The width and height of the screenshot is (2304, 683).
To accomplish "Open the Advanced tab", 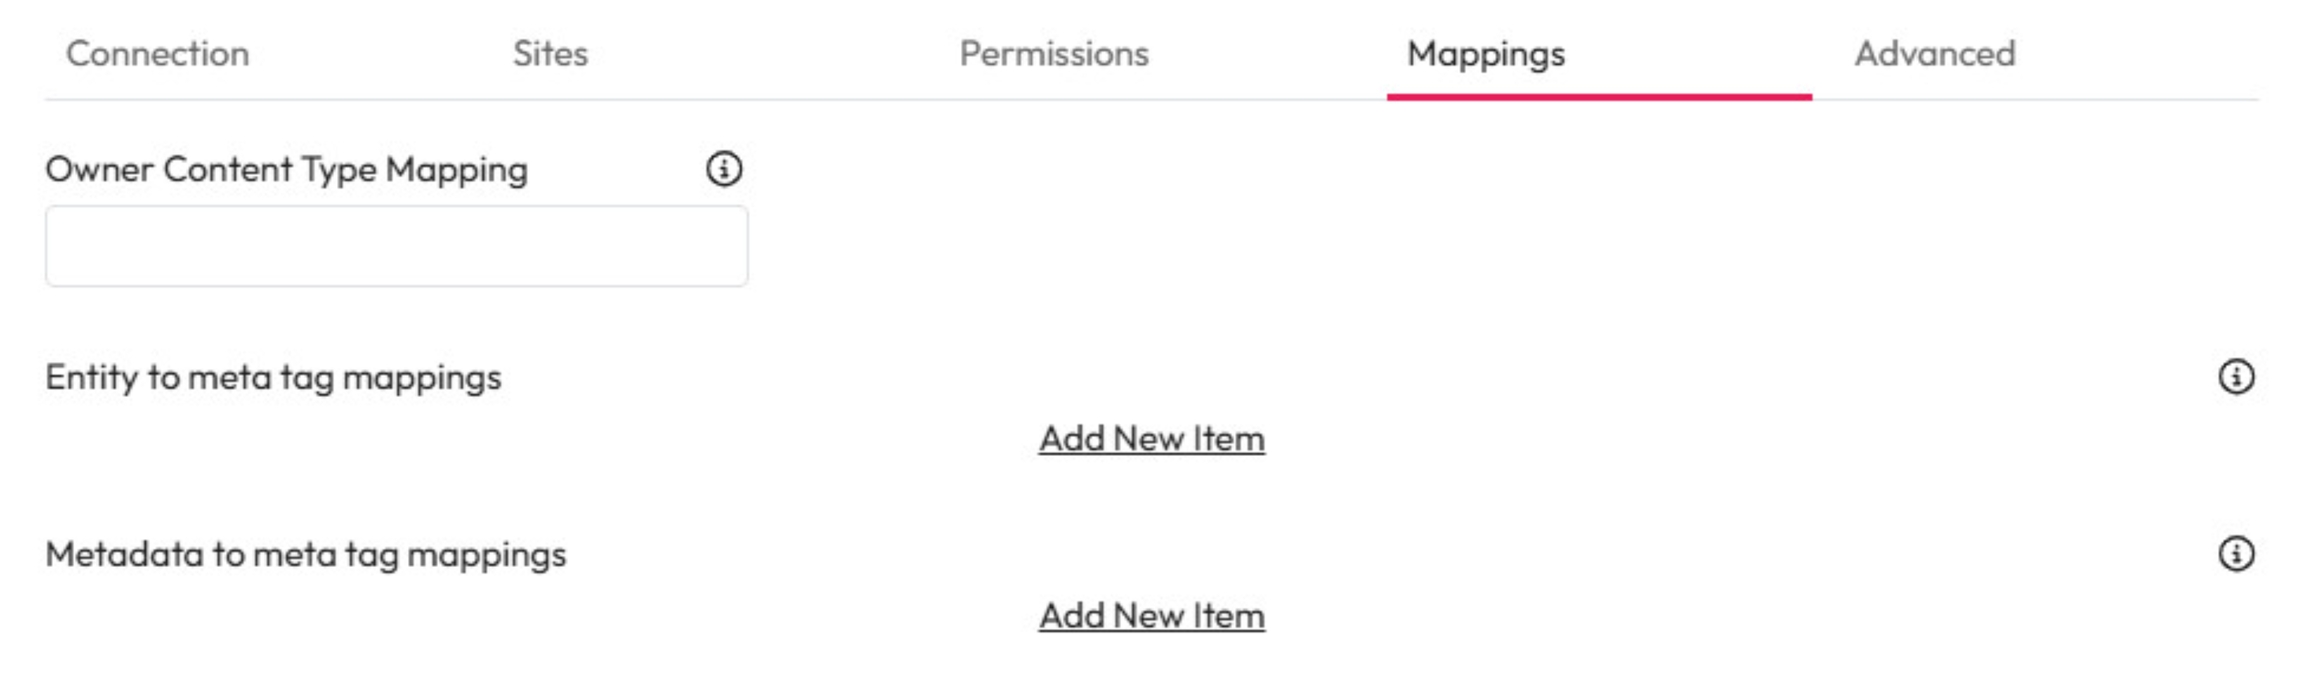I will click(x=1935, y=53).
